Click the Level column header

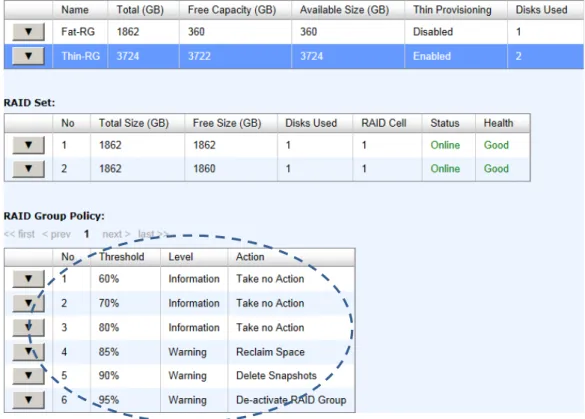click(181, 257)
